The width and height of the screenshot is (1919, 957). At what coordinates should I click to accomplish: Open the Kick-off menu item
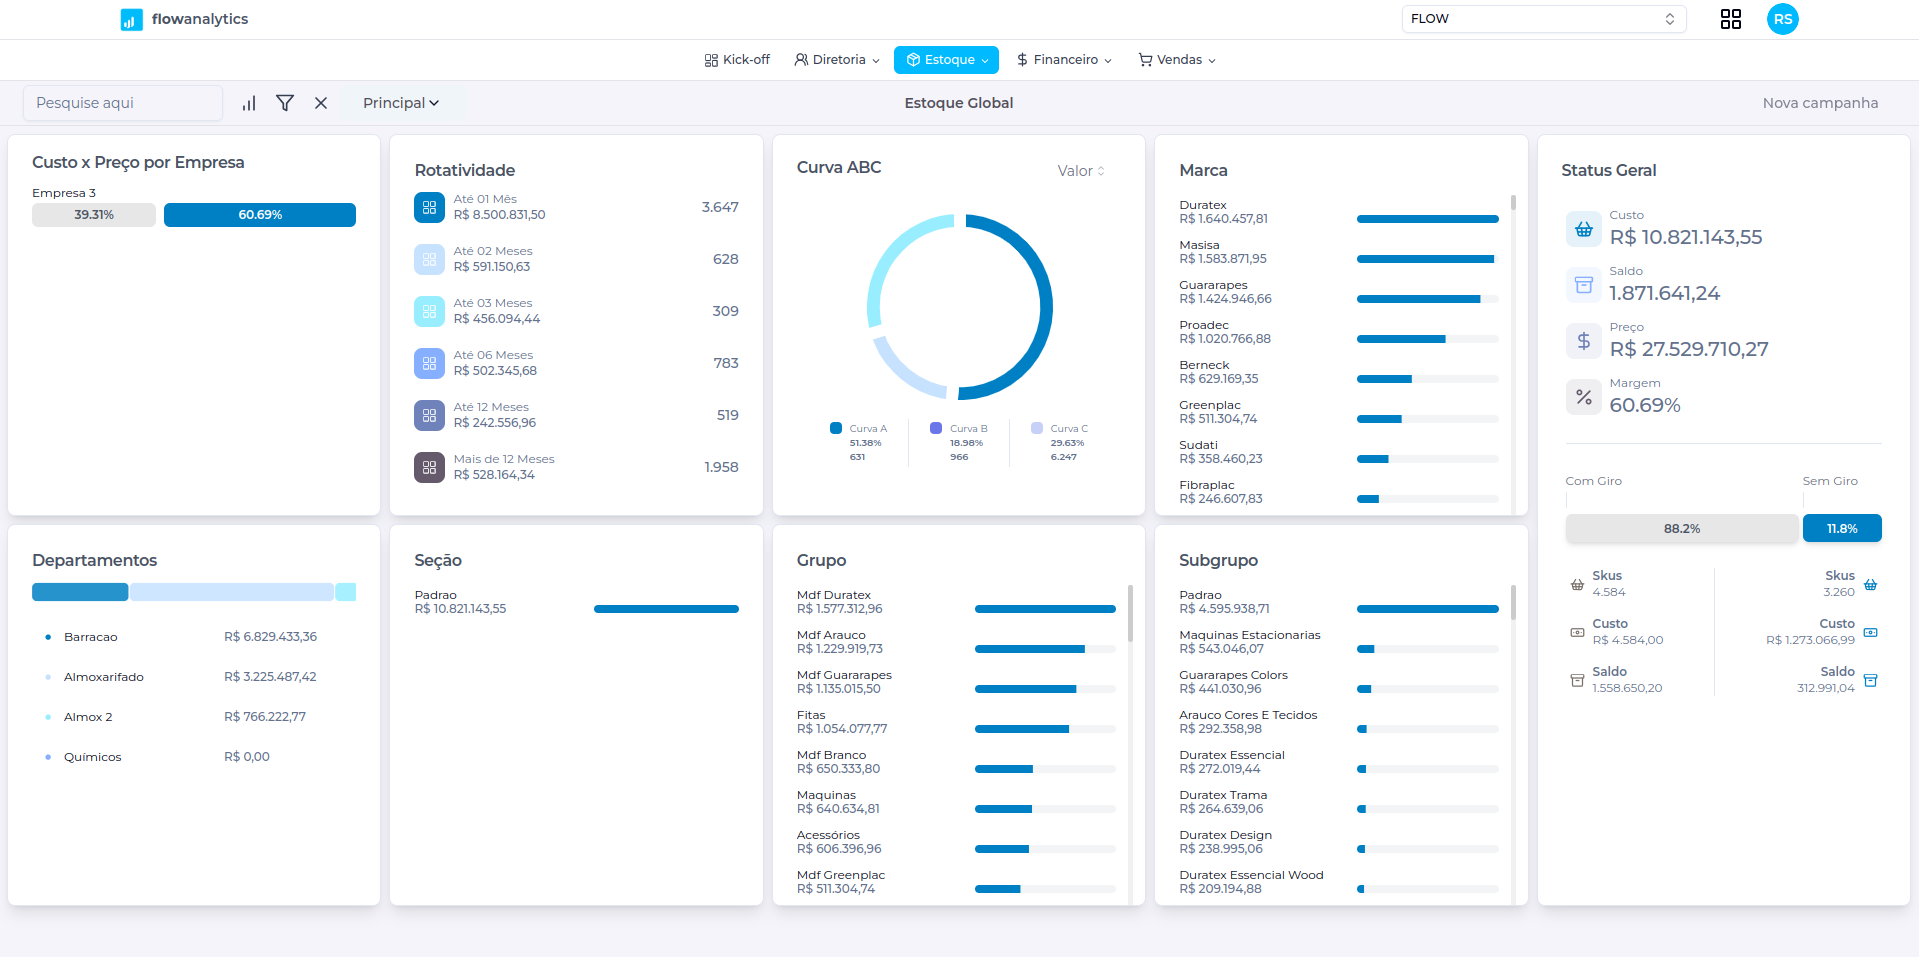click(x=737, y=60)
